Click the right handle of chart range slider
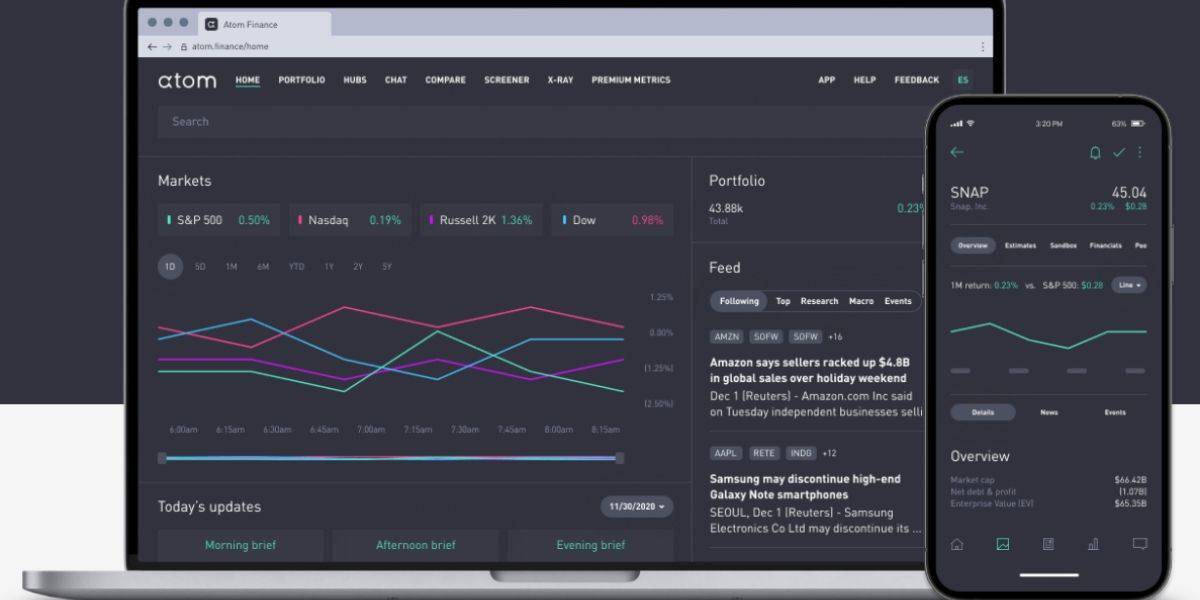This screenshot has width=1200, height=600. (620, 458)
